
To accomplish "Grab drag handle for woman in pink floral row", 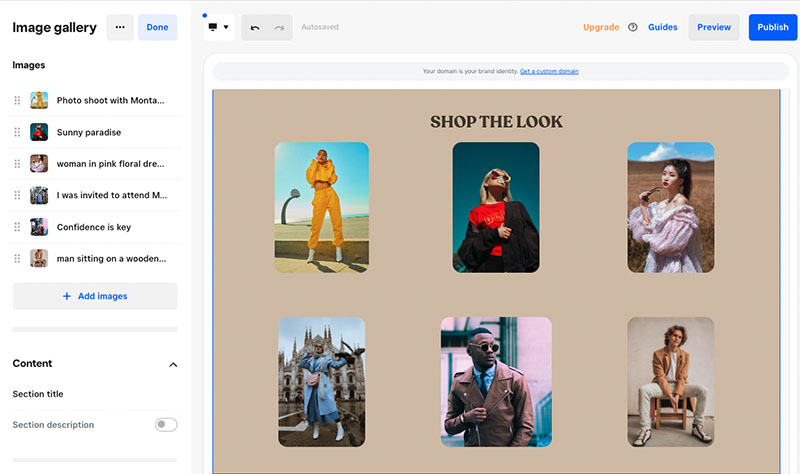I will coord(17,164).
